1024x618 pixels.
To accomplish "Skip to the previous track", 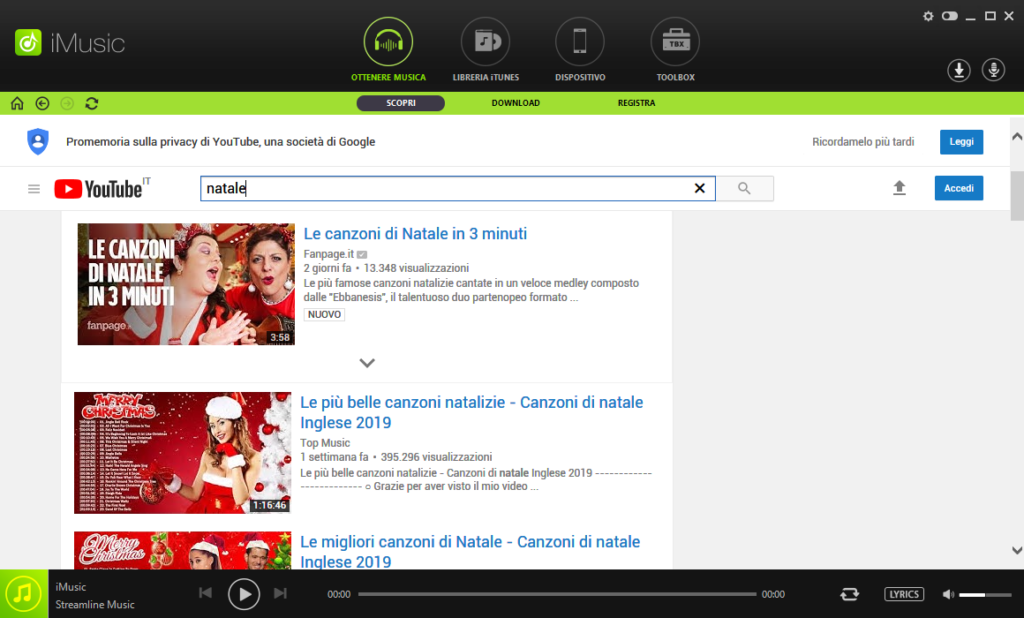I will (x=205, y=593).
